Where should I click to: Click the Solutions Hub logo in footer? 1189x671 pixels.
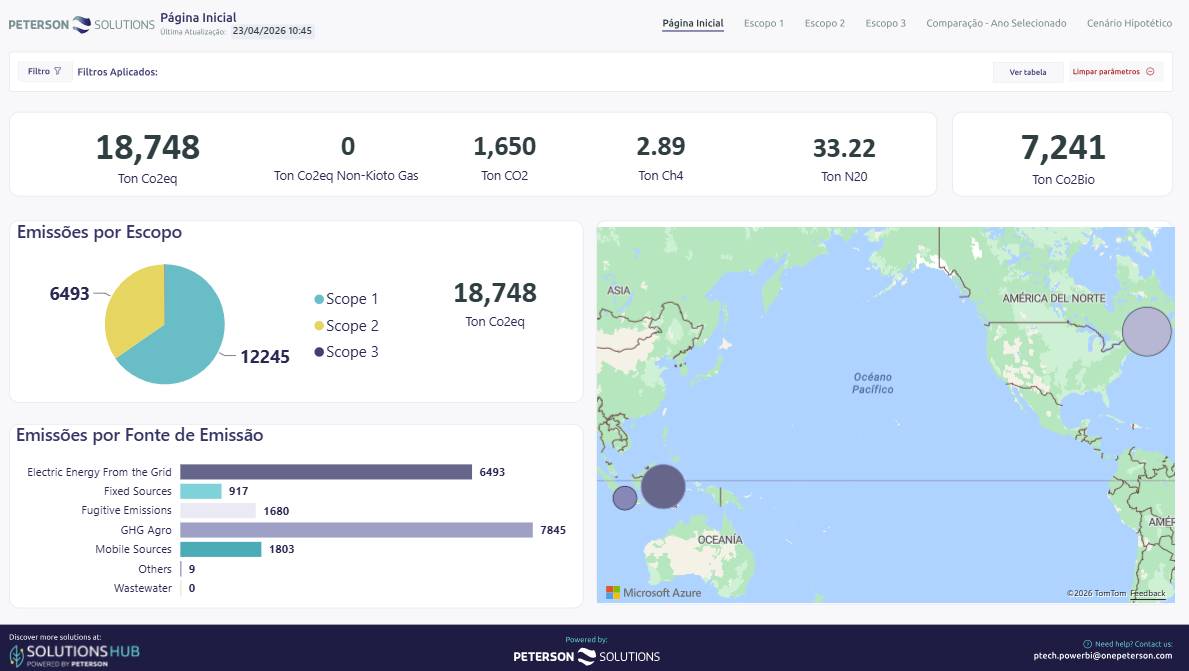point(74,655)
